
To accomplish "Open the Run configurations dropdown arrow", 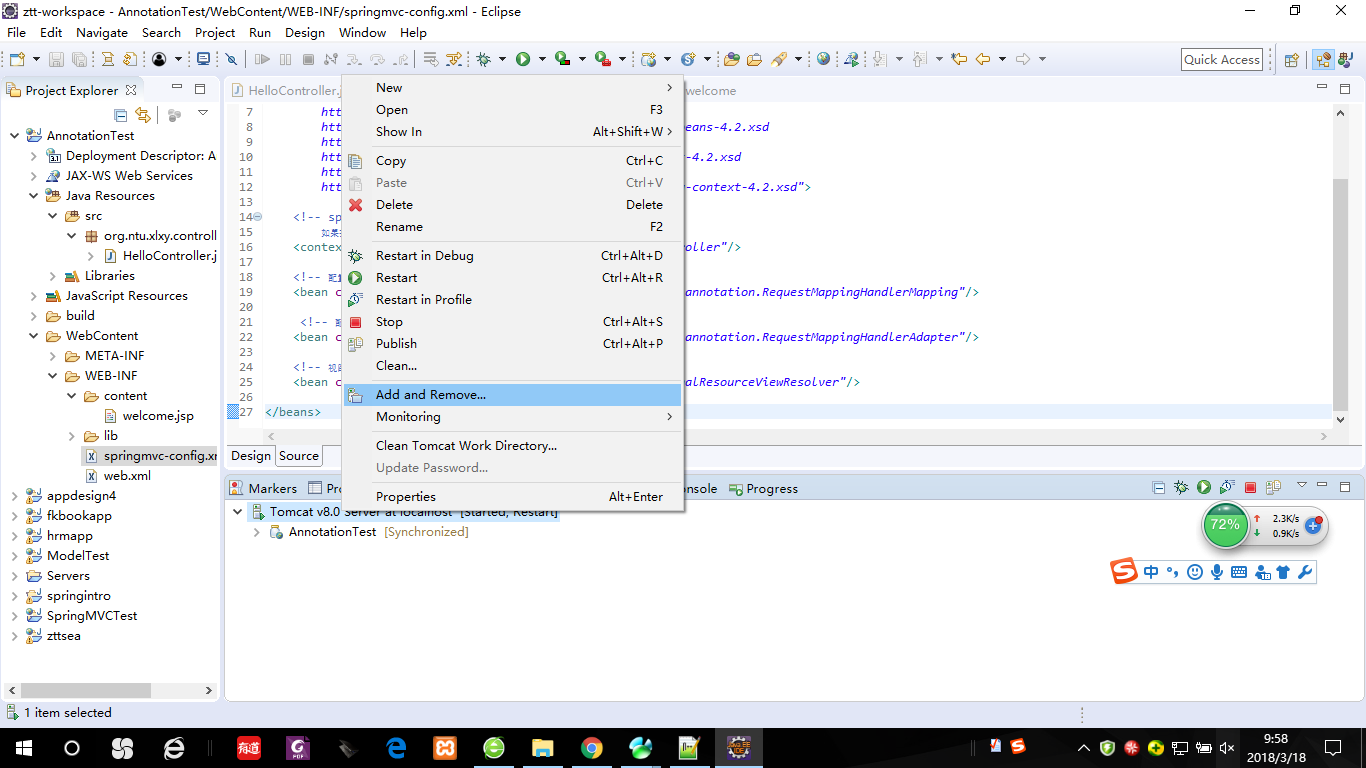I will tap(542, 59).
